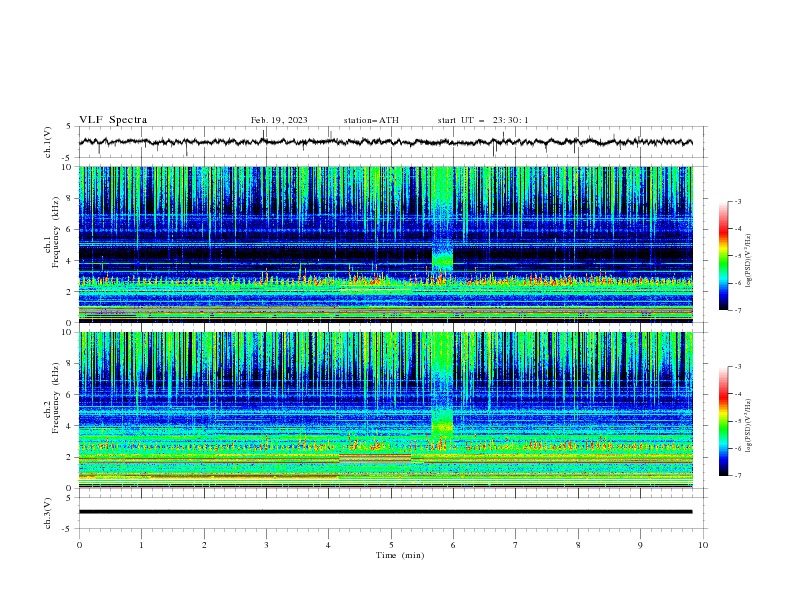The height and width of the screenshot is (612, 792).
Task: Click the ch.2 spectrogram color scale bar
Action: [x=724, y=421]
